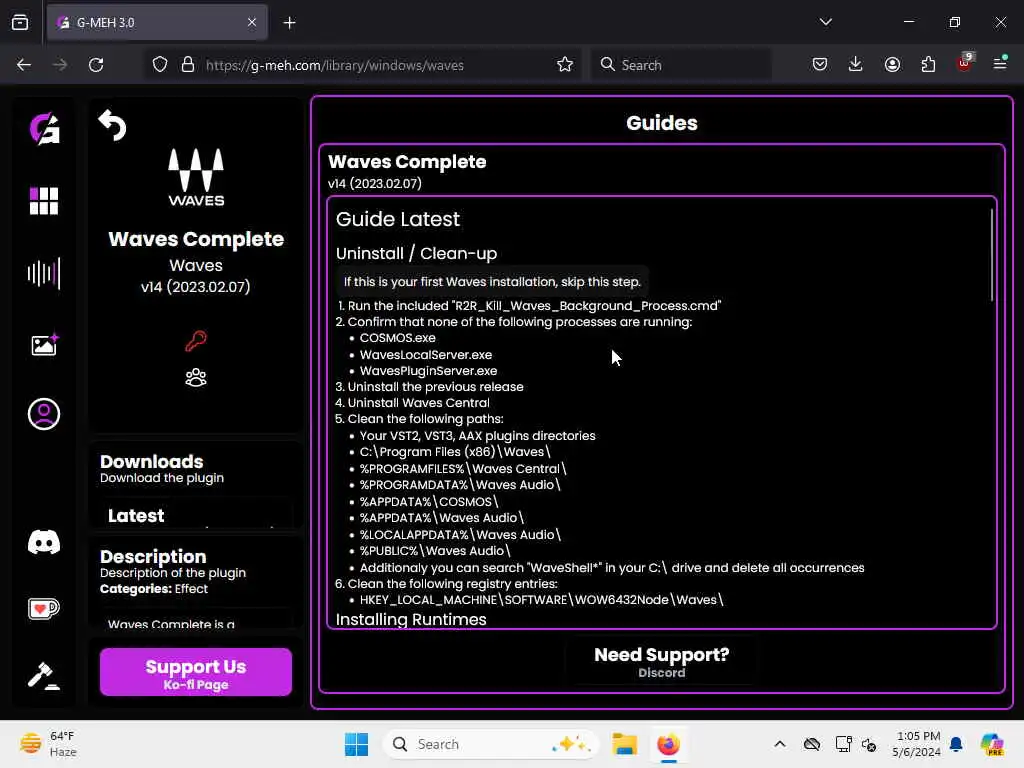
Task: Click the tray display-with-phone icon beside the cloud
Action: click(x=843, y=744)
